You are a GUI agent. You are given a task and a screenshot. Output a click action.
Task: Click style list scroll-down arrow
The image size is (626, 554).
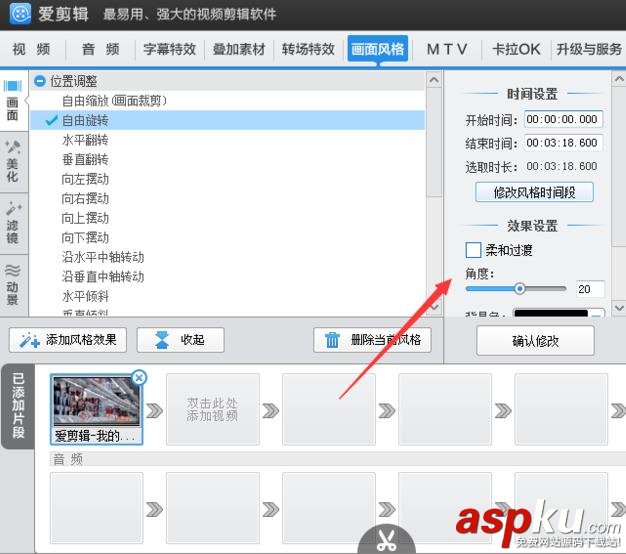434,307
